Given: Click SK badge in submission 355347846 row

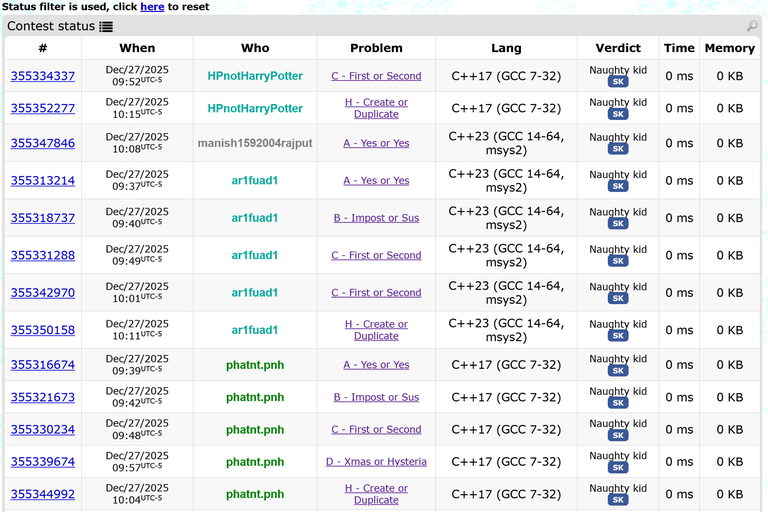Looking at the screenshot, I should pos(618,149).
